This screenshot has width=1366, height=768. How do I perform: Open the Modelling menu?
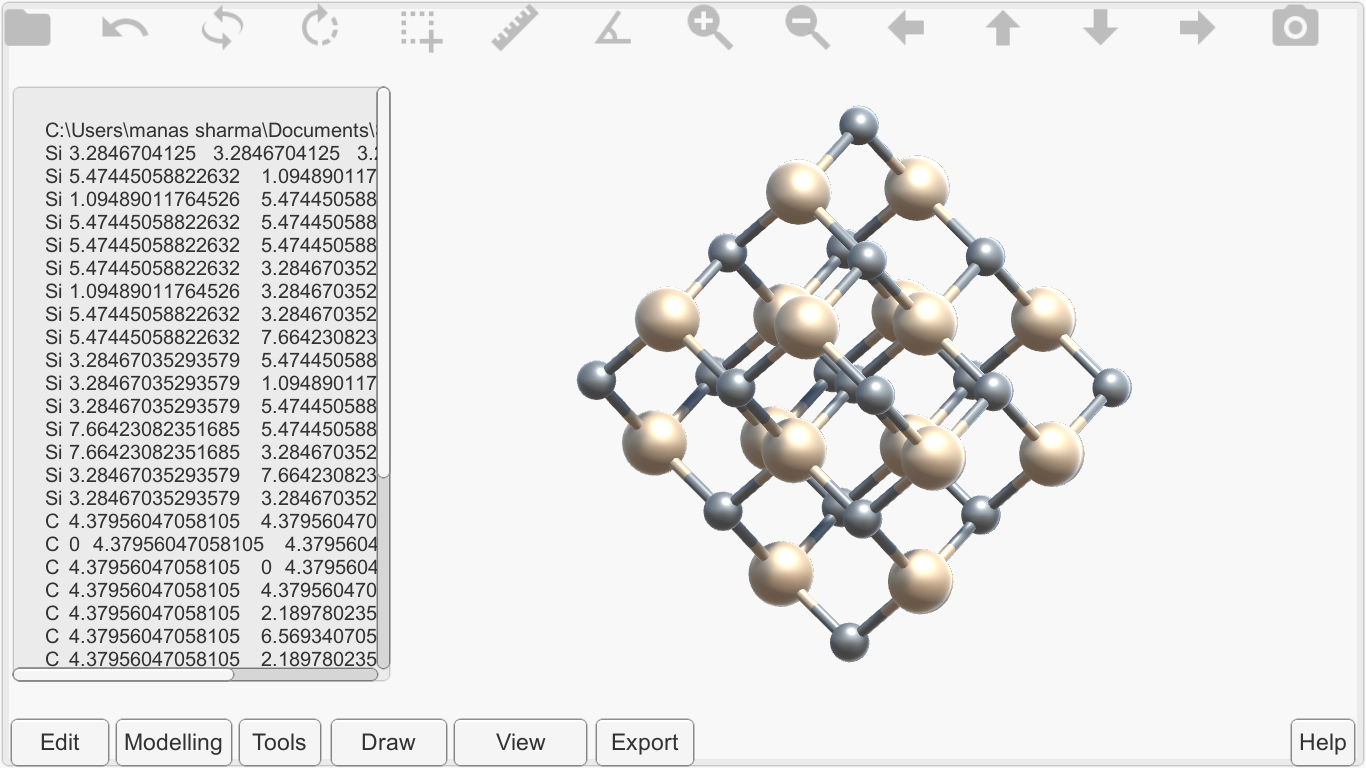tap(174, 742)
